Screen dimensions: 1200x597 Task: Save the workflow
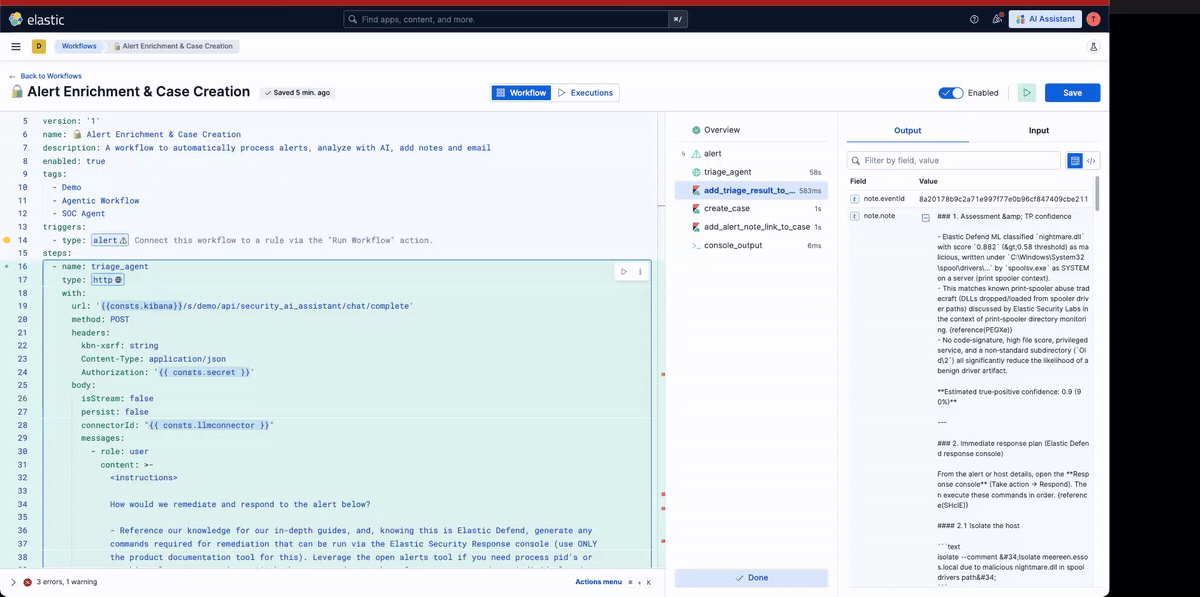coord(1072,93)
